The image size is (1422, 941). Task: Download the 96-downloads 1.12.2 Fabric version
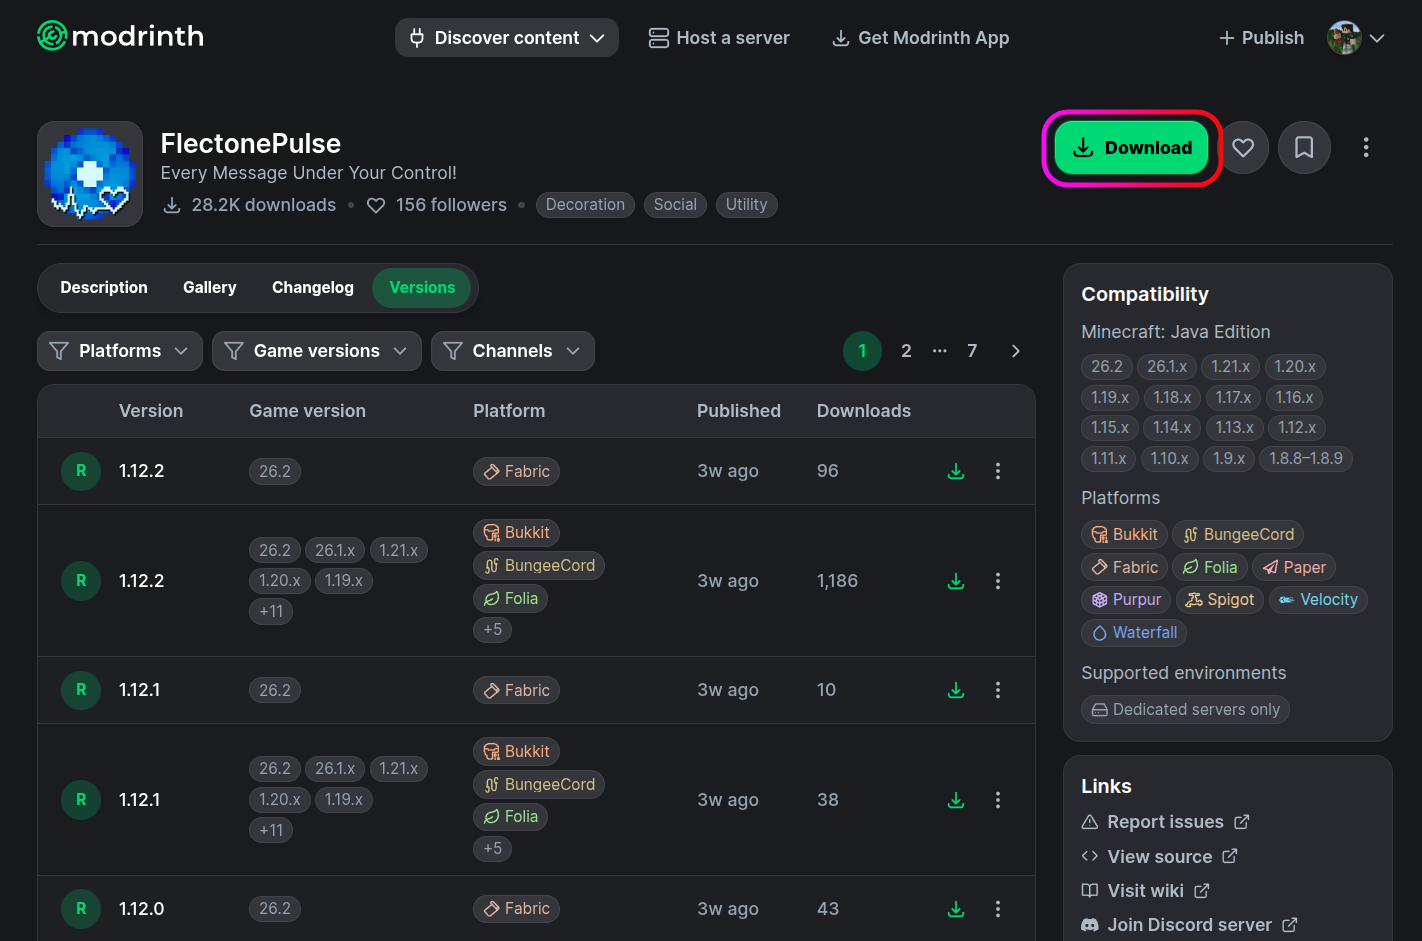pos(956,471)
